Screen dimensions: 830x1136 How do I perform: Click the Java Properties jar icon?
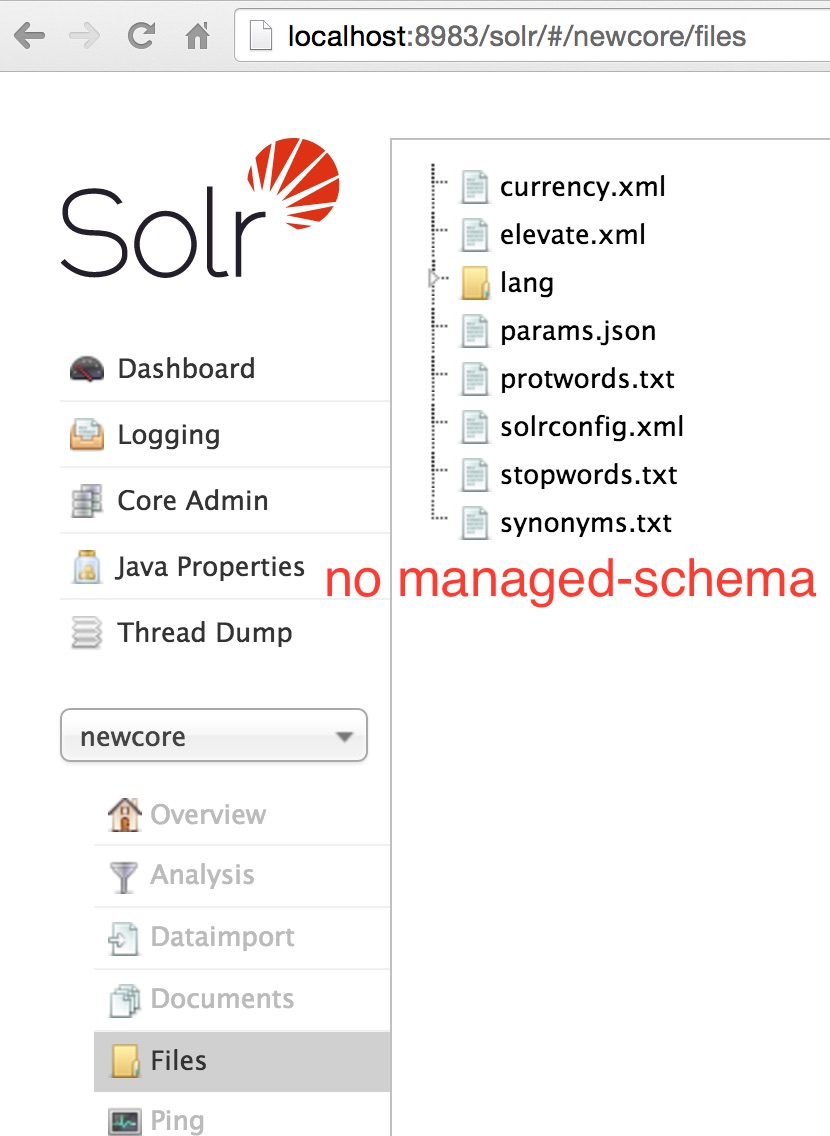click(87, 567)
